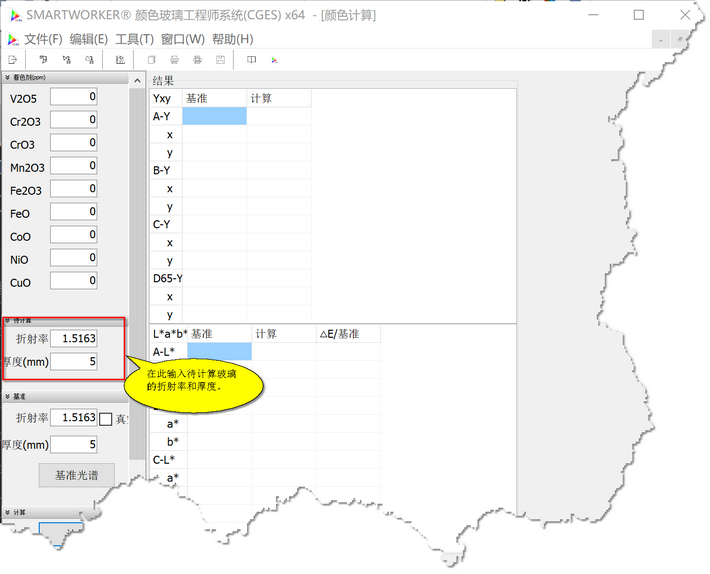
Task: Click the floppy disk save icon
Action: tap(220, 60)
